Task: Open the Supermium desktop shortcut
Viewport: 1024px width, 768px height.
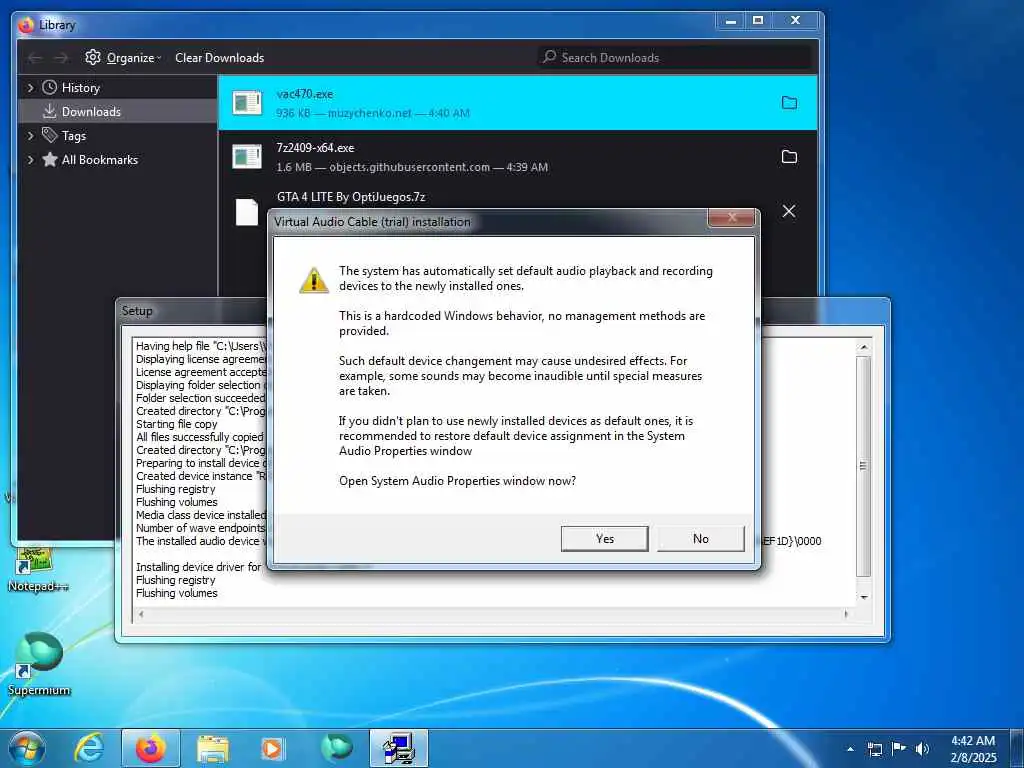Action: [x=39, y=664]
